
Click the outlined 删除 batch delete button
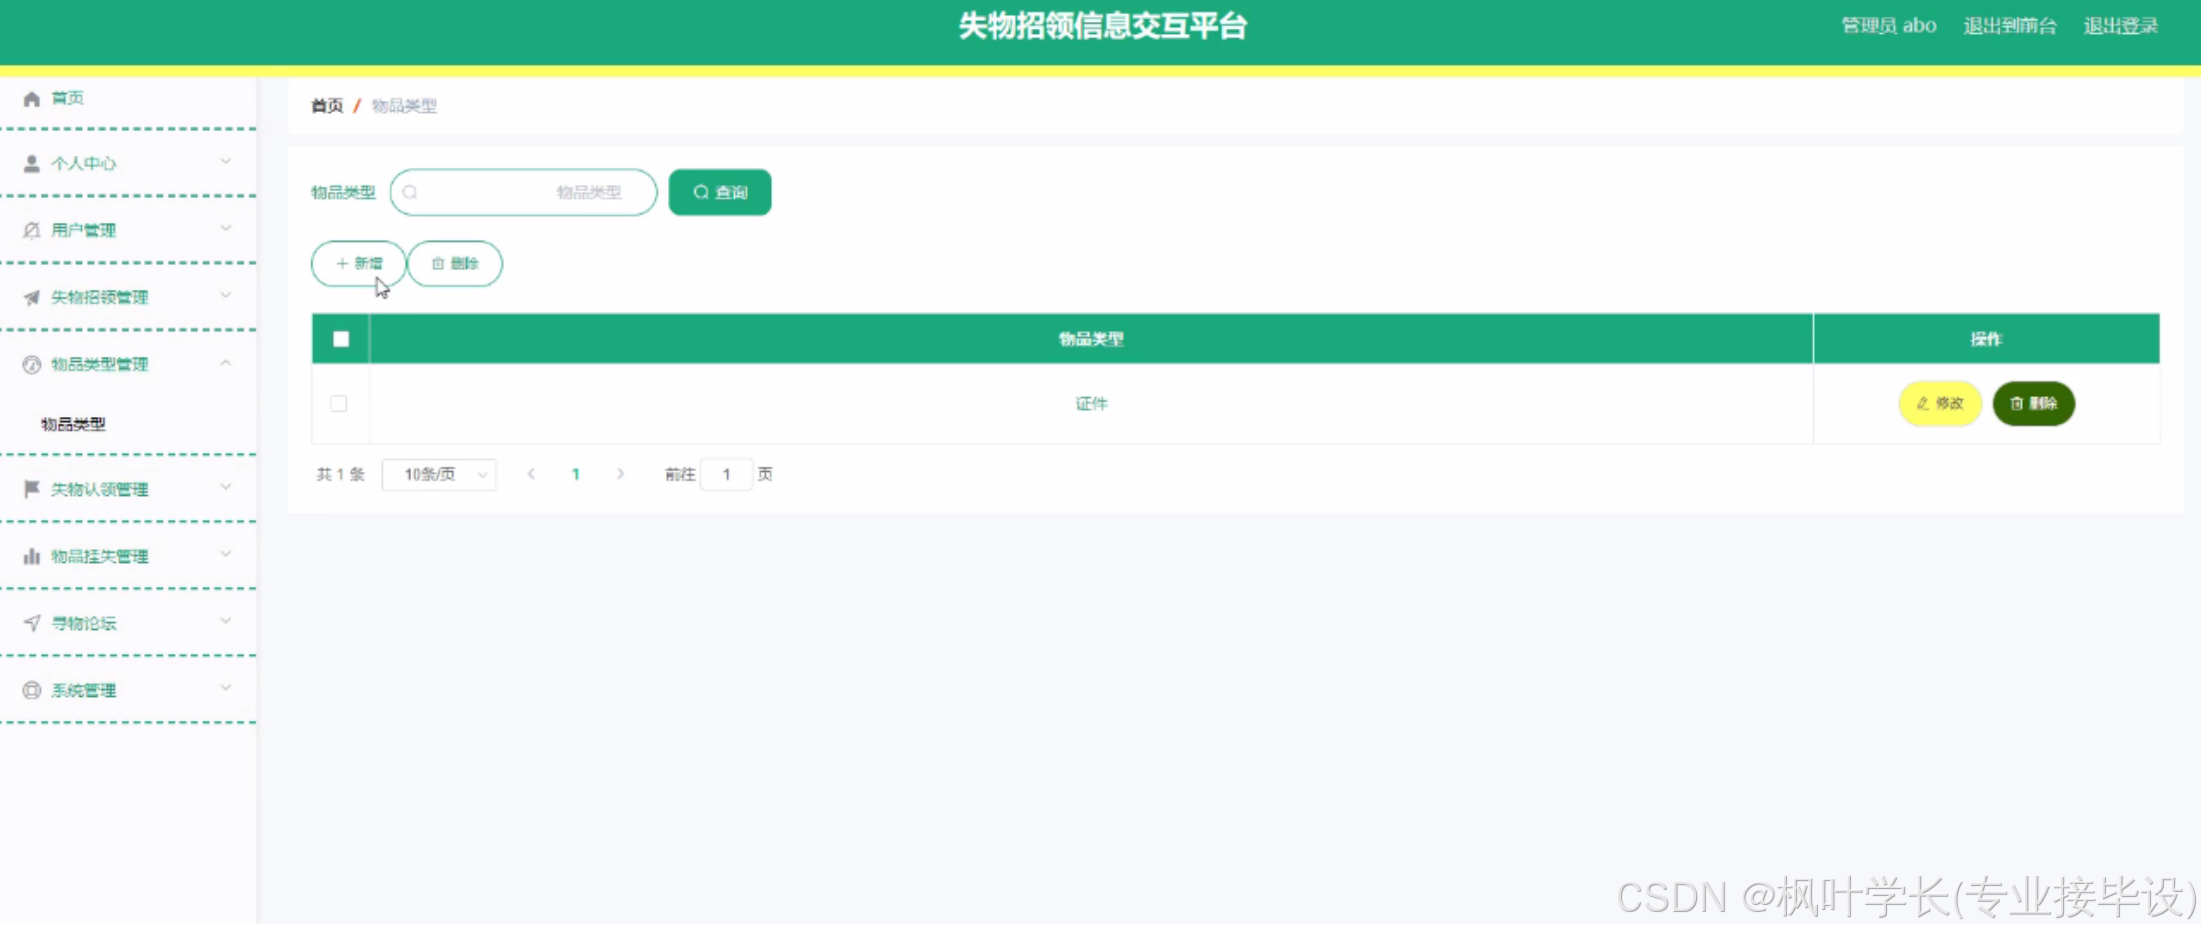pyautogui.click(x=455, y=263)
